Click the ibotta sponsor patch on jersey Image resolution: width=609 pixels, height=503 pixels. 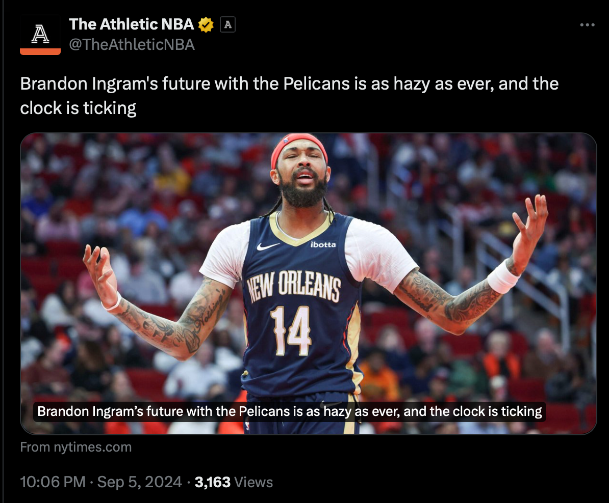coord(323,244)
